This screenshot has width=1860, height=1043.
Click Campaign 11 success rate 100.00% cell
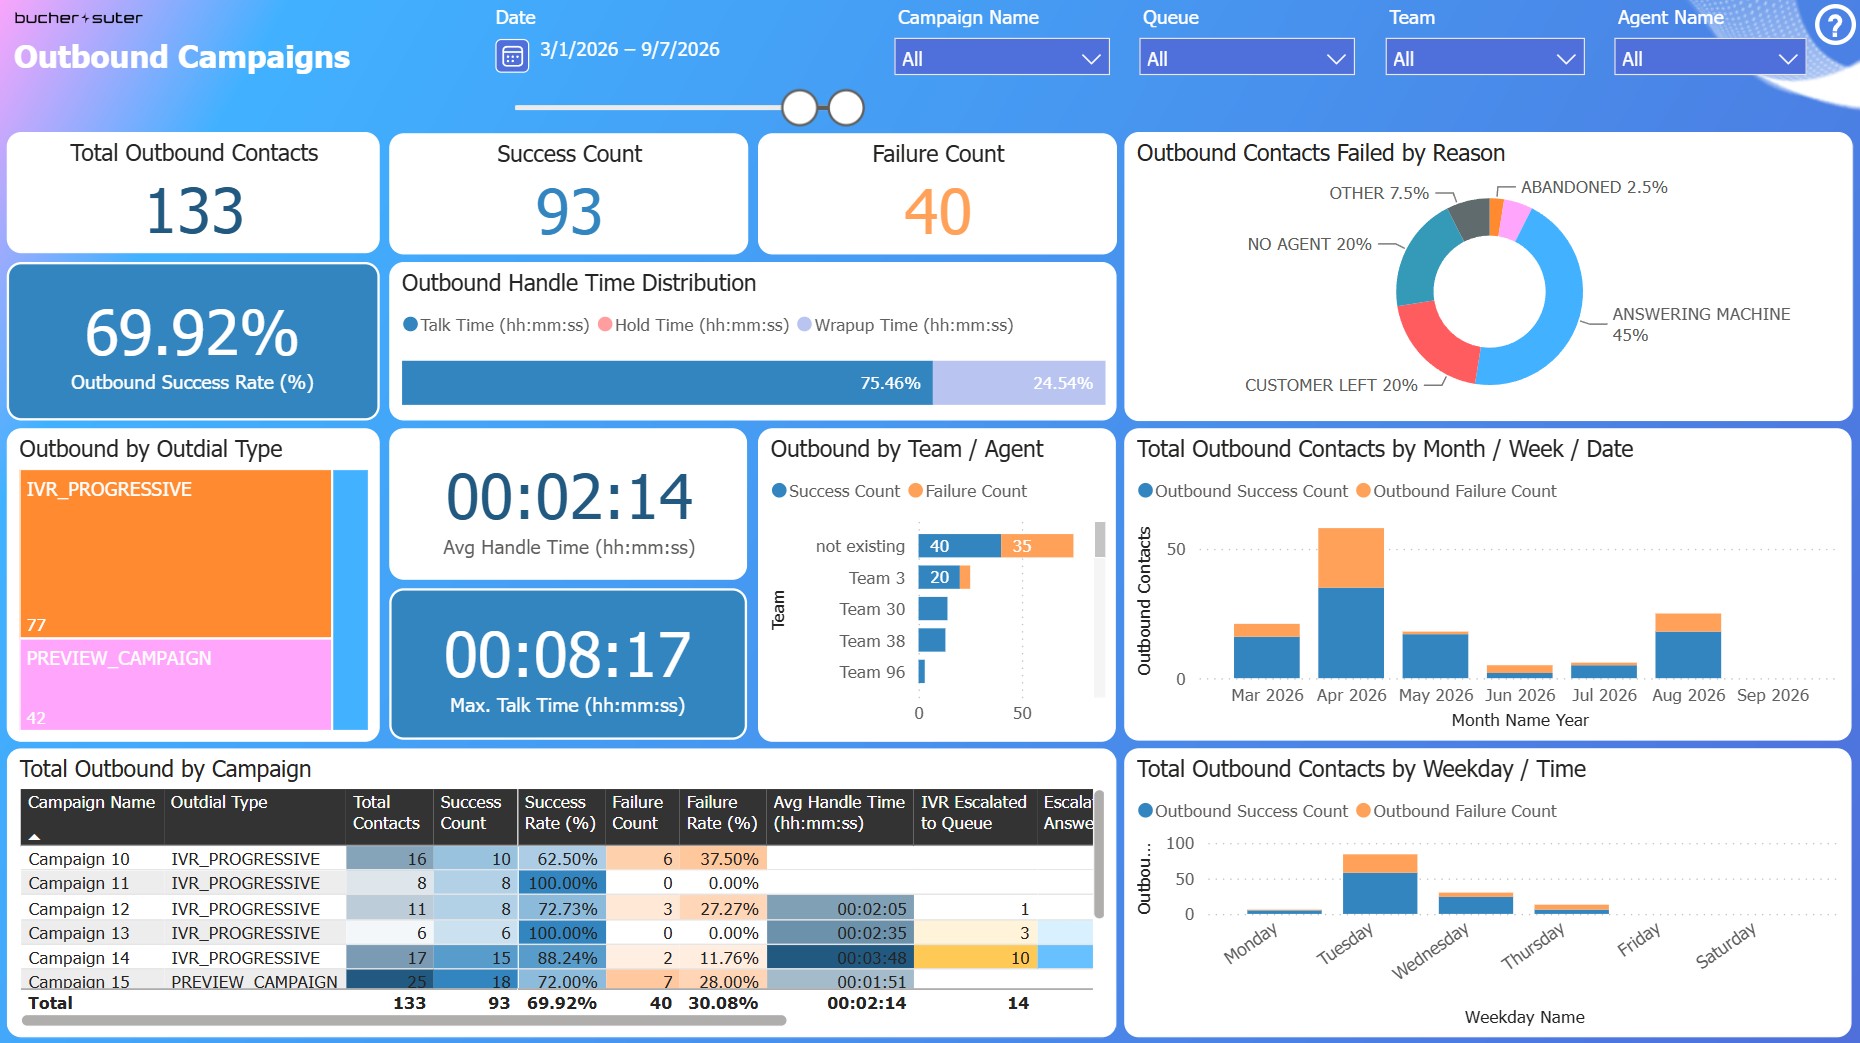(x=563, y=883)
